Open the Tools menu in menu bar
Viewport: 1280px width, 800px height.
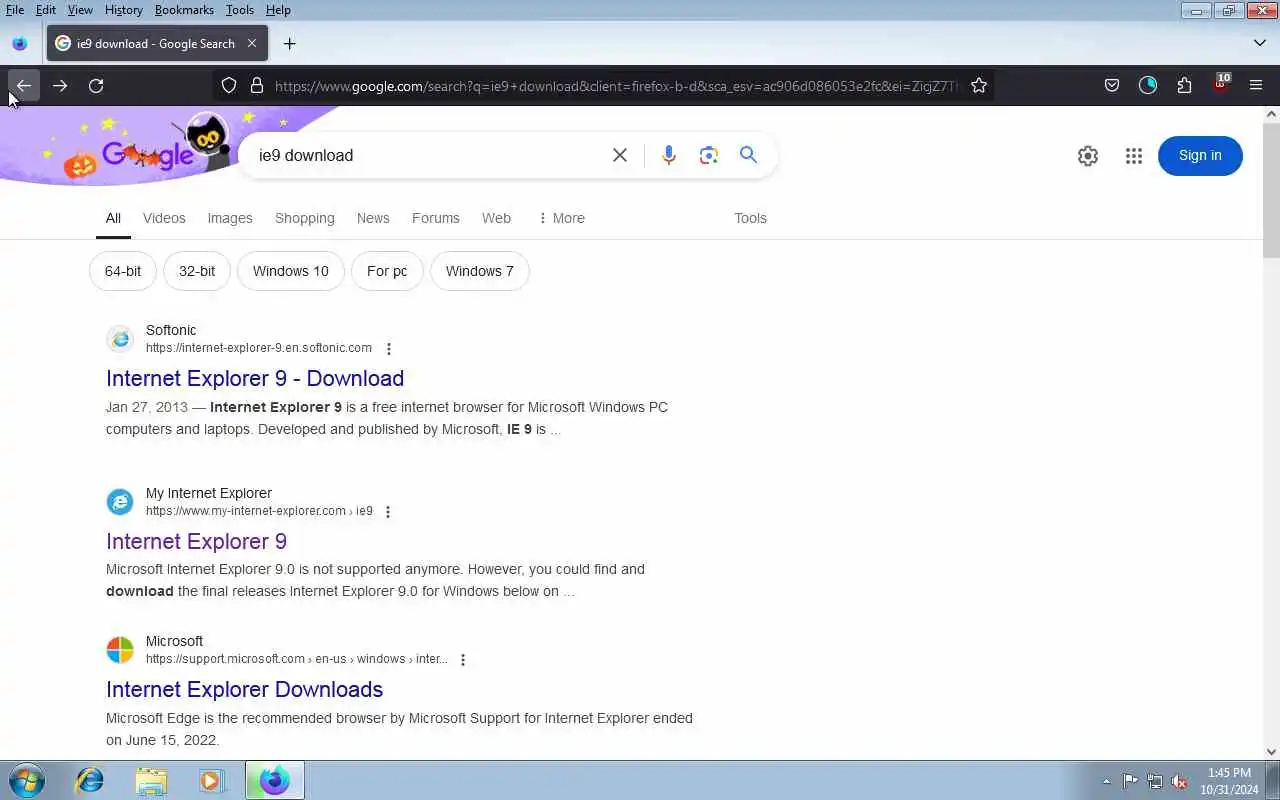pos(240,10)
